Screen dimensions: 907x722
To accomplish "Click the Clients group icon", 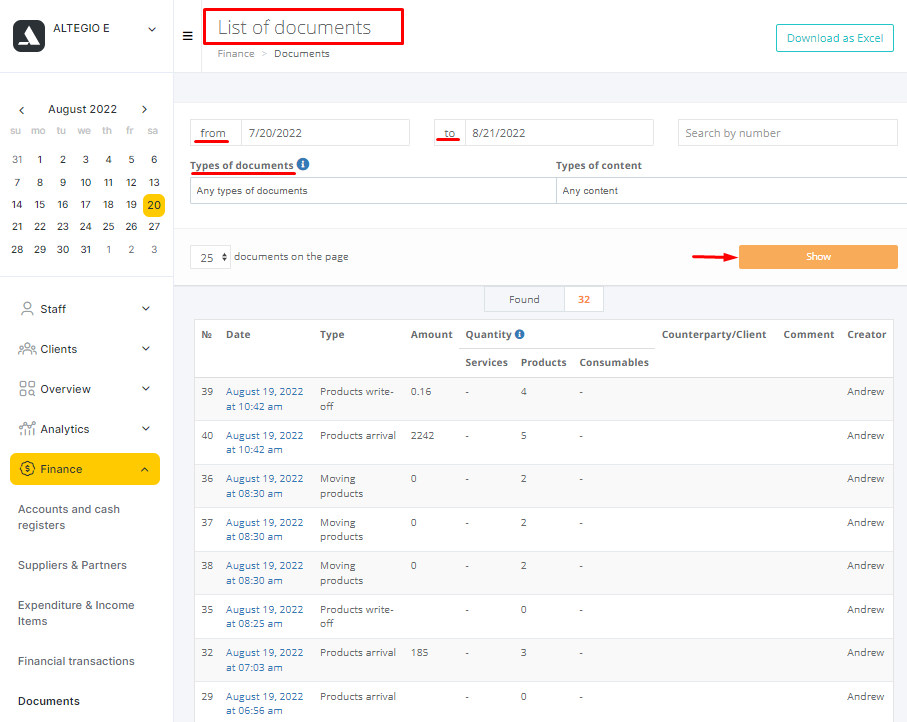I will coord(27,349).
